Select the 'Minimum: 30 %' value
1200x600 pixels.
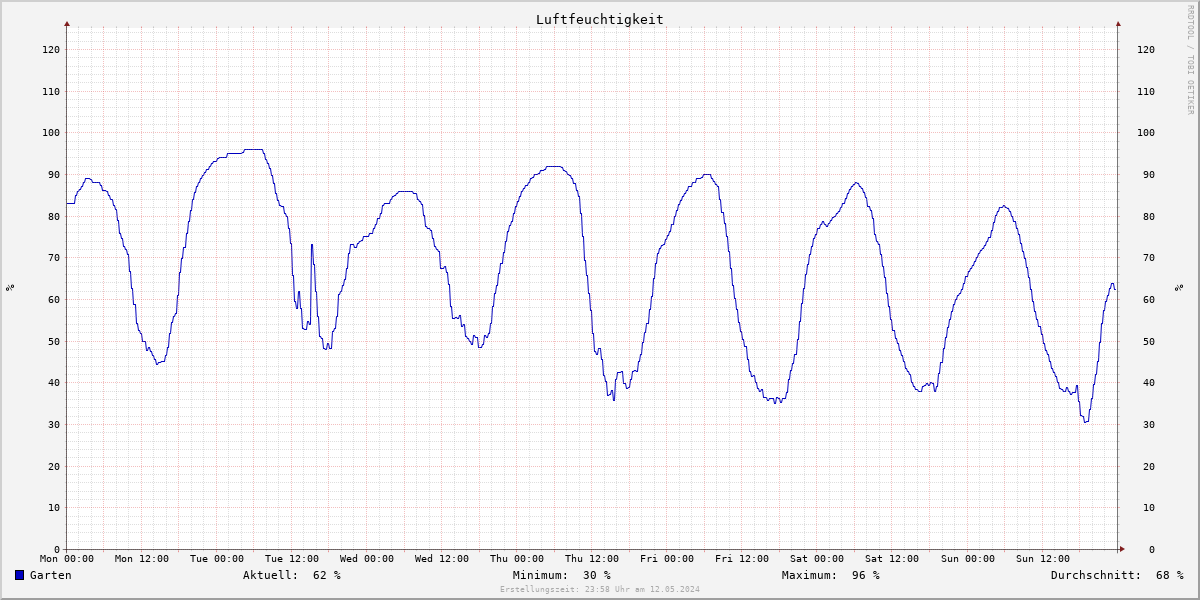point(561,575)
